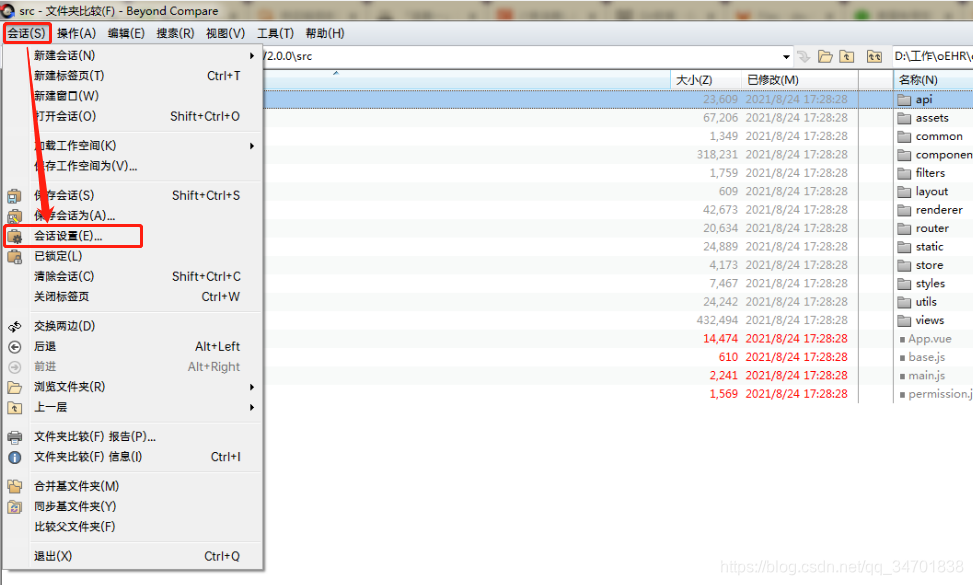Viewport: 973px width, 585px height.
Task: Click right path field D:\工作\oEHR
Action: (x=933, y=56)
